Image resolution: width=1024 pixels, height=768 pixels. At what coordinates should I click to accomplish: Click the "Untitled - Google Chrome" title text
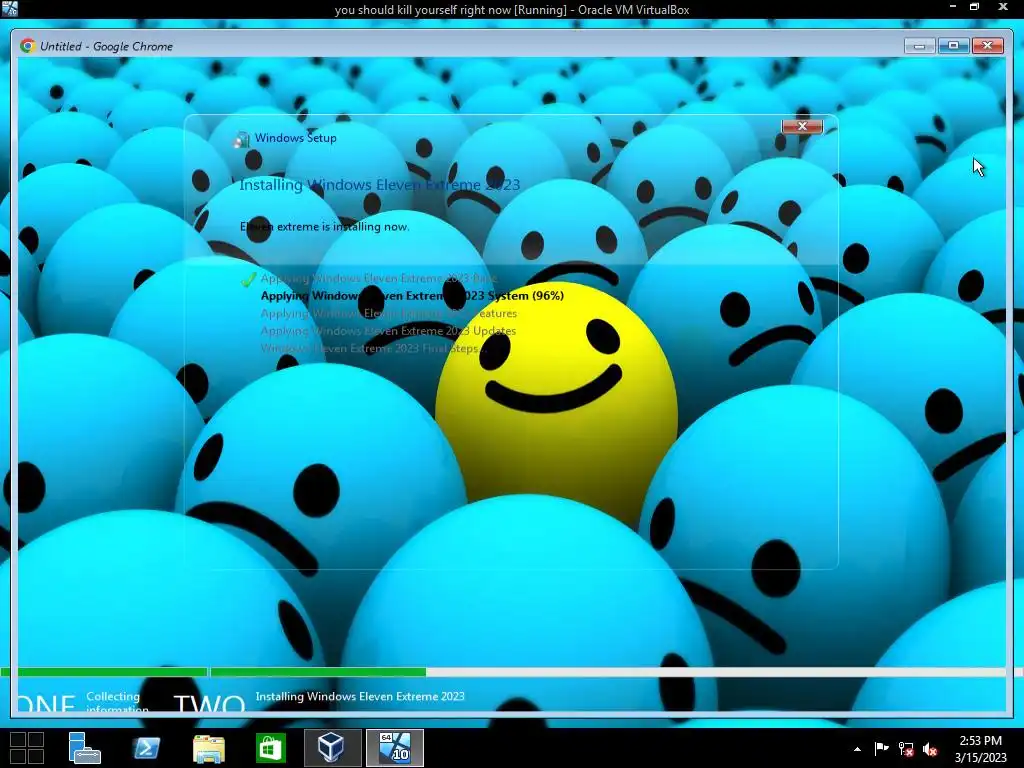(106, 46)
